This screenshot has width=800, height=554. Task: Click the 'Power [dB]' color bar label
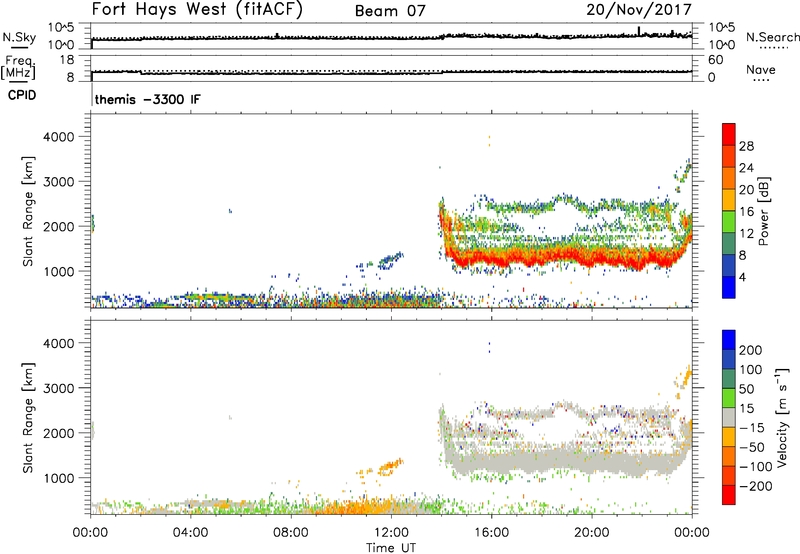[x=764, y=211]
